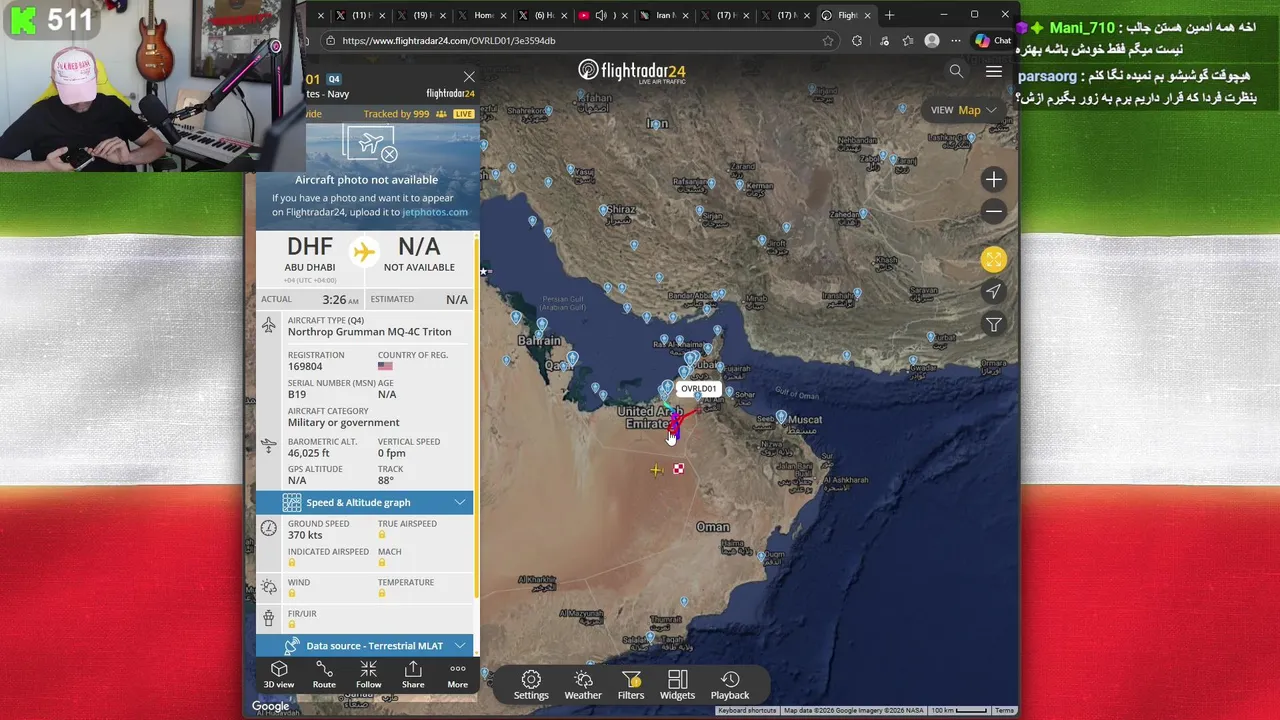Switch to the Home X browser tab

pos(483,15)
